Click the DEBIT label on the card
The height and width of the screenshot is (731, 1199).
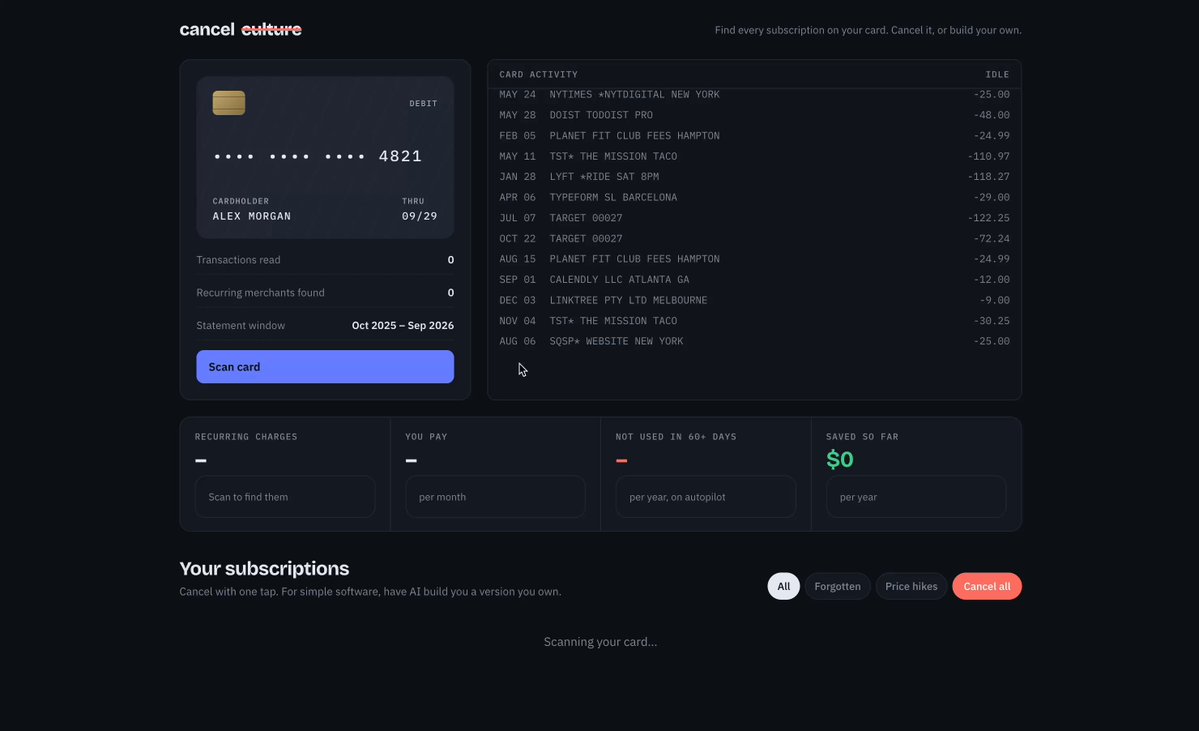pyautogui.click(x=423, y=103)
